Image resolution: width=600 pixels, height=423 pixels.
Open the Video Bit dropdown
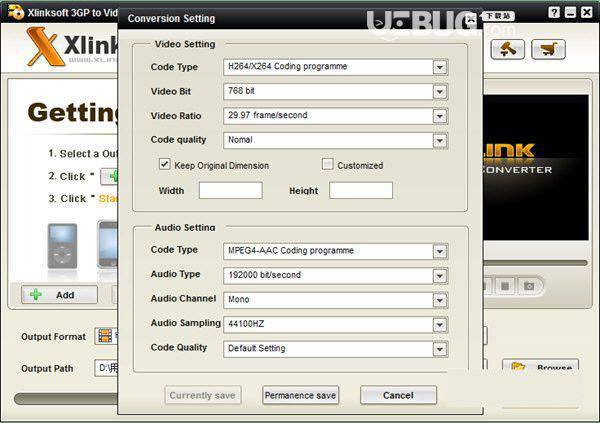[440, 92]
